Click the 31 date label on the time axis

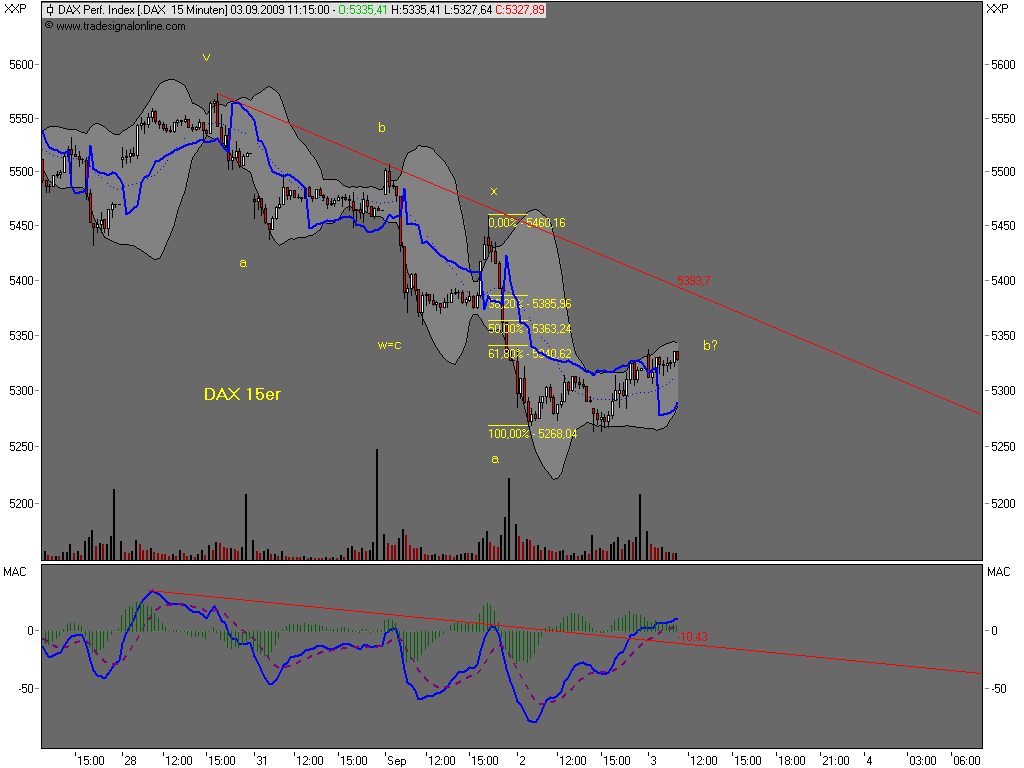point(262,760)
